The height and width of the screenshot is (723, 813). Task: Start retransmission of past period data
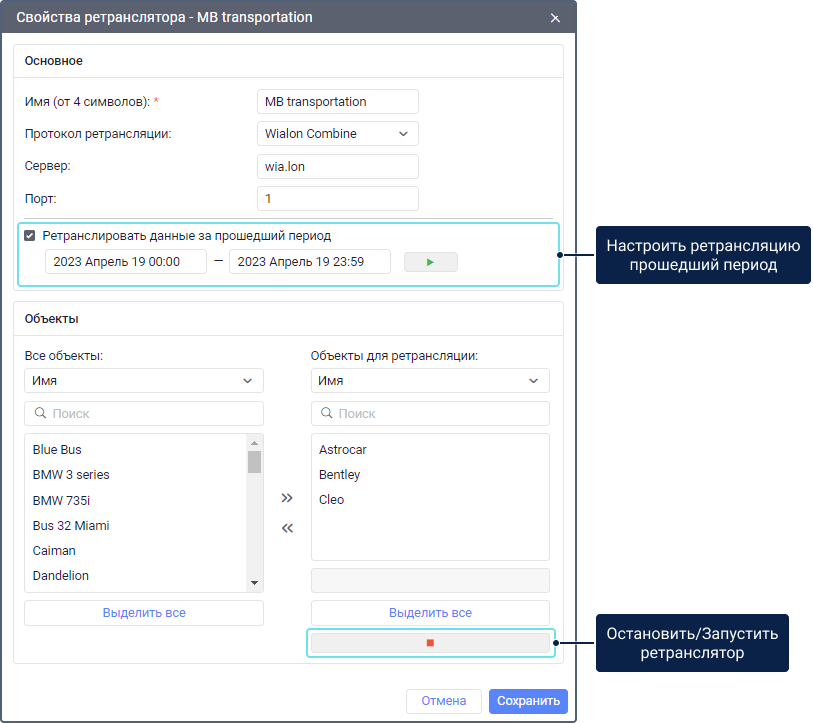click(x=430, y=262)
